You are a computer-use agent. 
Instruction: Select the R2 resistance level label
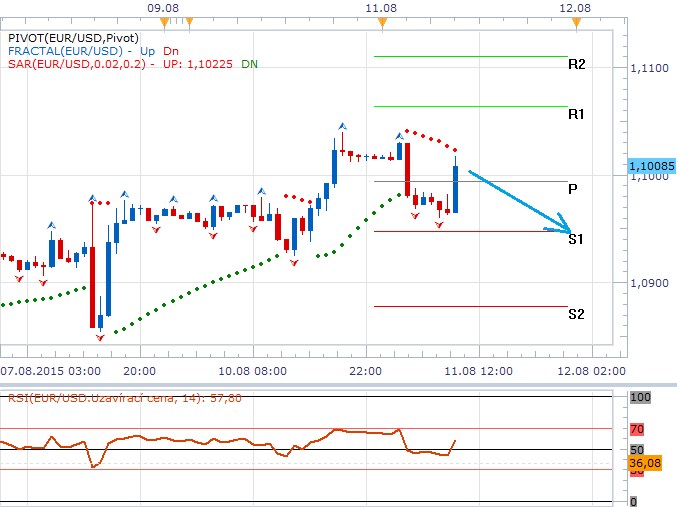pyautogui.click(x=576, y=64)
